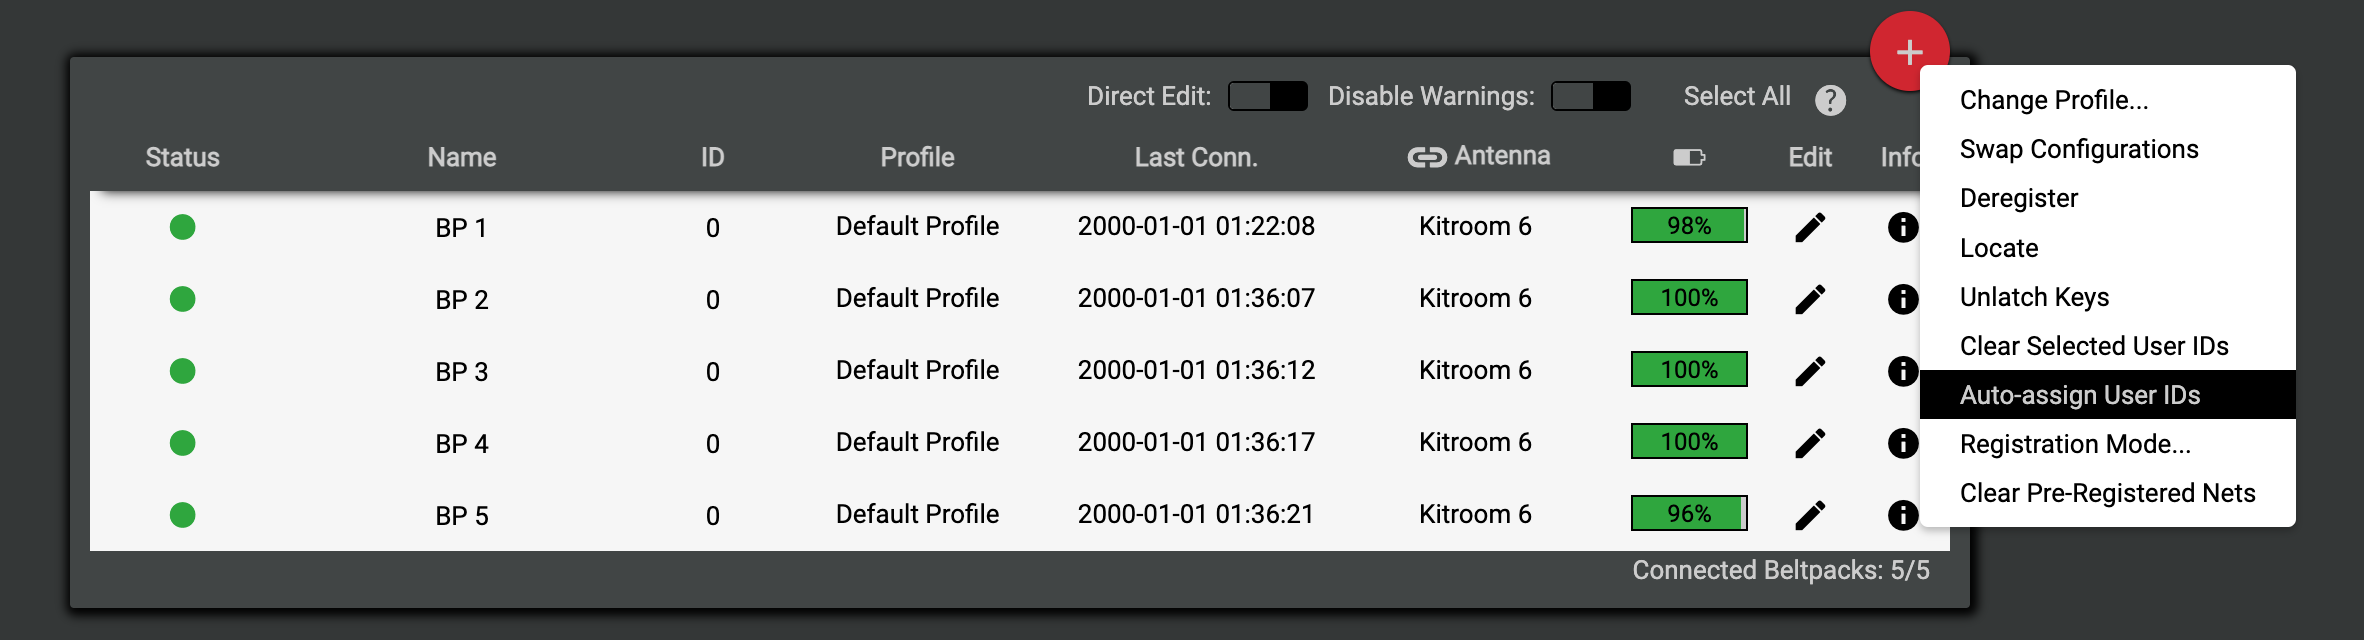Click the Select All button
This screenshot has width=2364, height=640.
(x=1737, y=96)
